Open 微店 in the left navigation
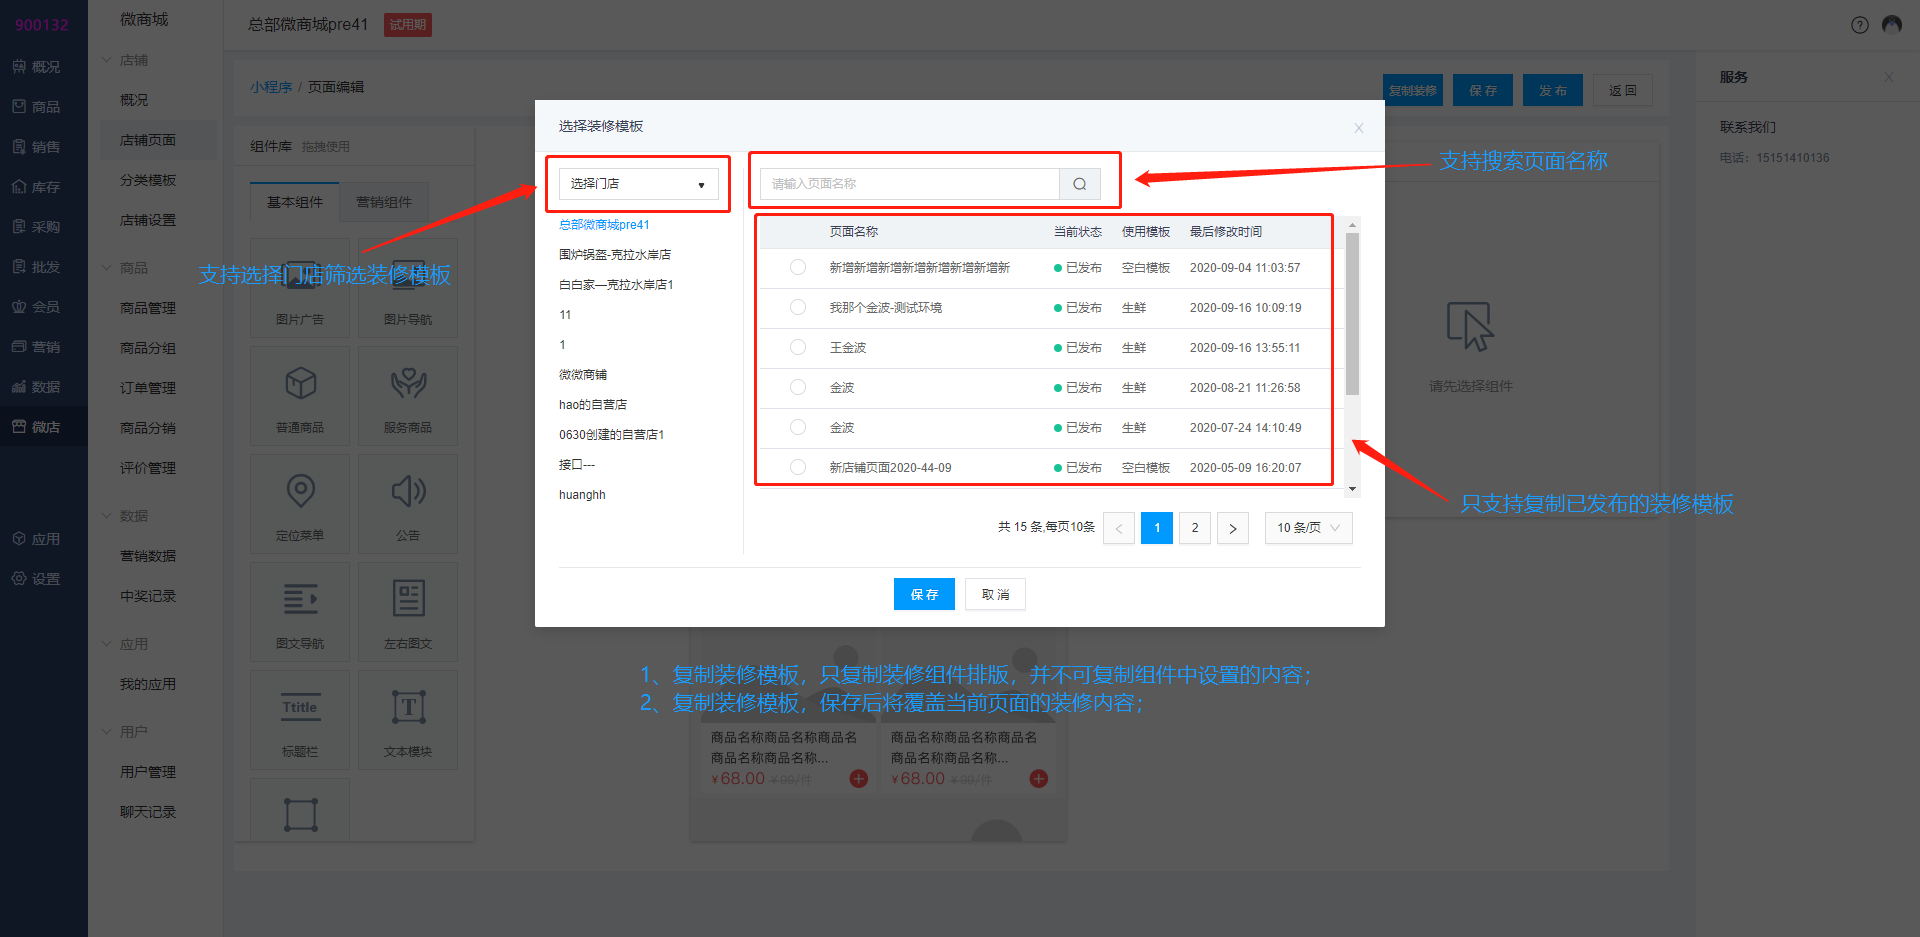Image resolution: width=1920 pixels, height=937 pixels. pyautogui.click(x=45, y=427)
